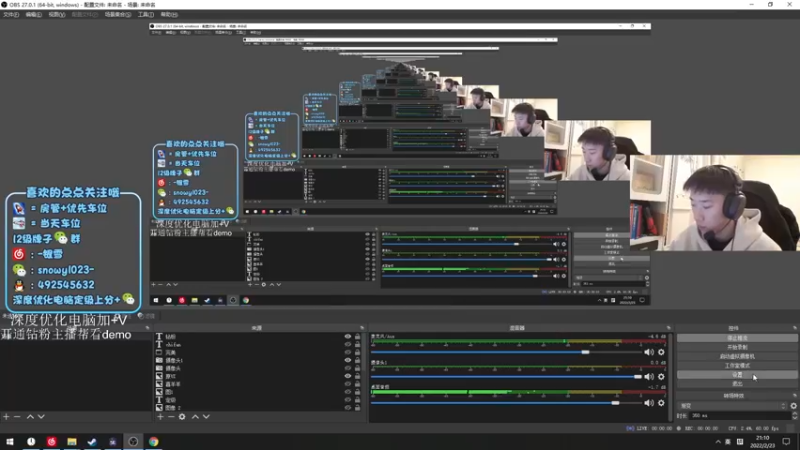This screenshot has height=450, width=800.
Task: Toggle visibility of 图像 2 source
Action: (347, 408)
